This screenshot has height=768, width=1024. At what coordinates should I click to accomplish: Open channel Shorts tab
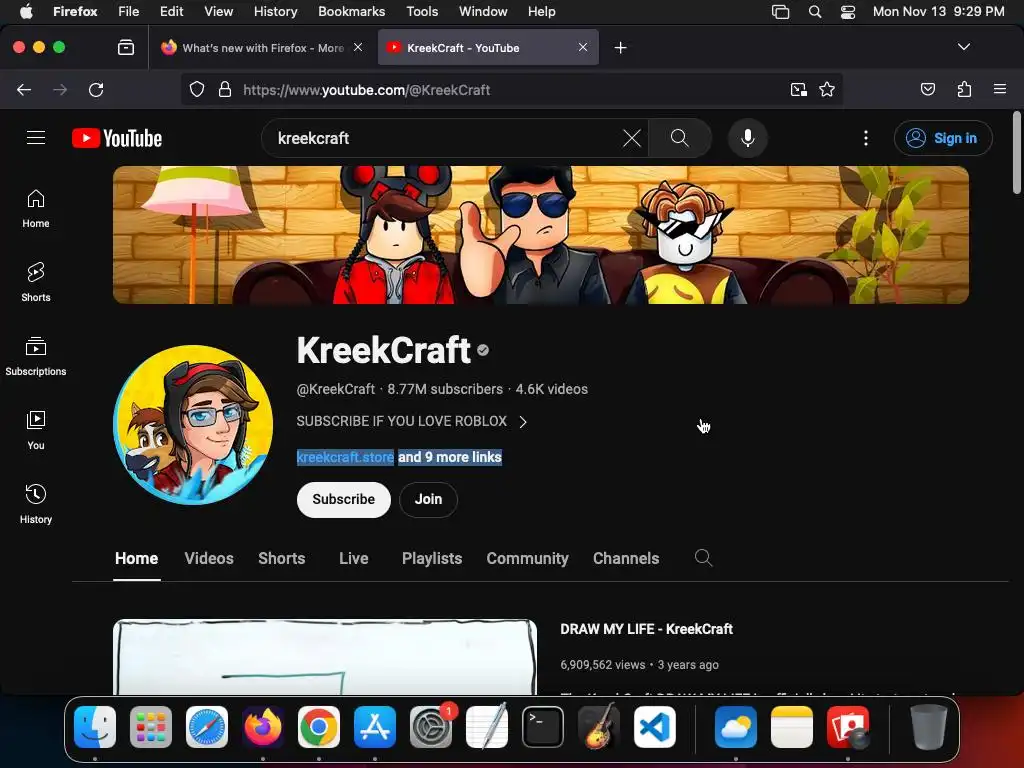(281, 558)
